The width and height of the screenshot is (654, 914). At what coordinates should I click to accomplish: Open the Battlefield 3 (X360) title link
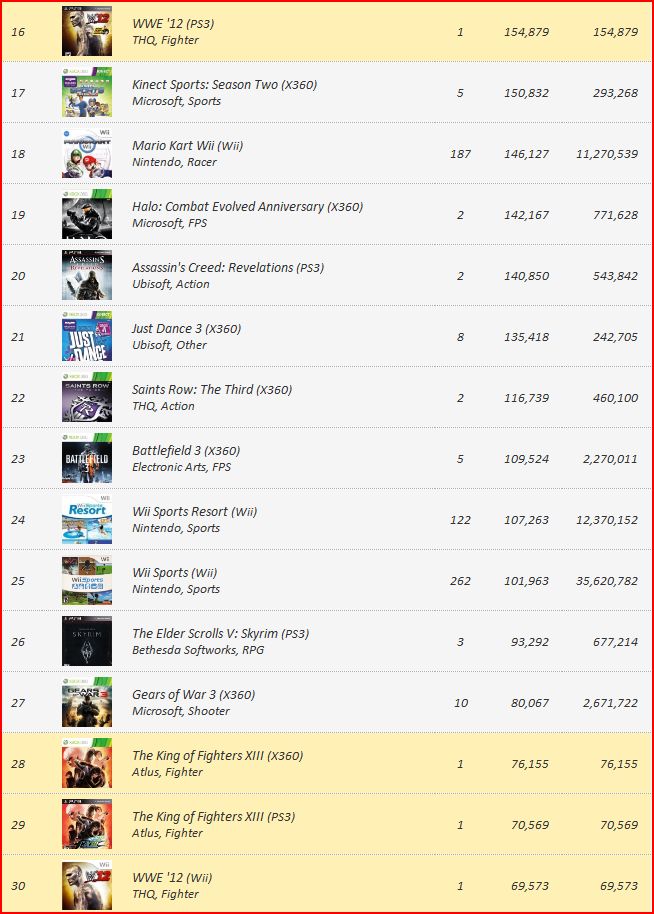(x=187, y=451)
